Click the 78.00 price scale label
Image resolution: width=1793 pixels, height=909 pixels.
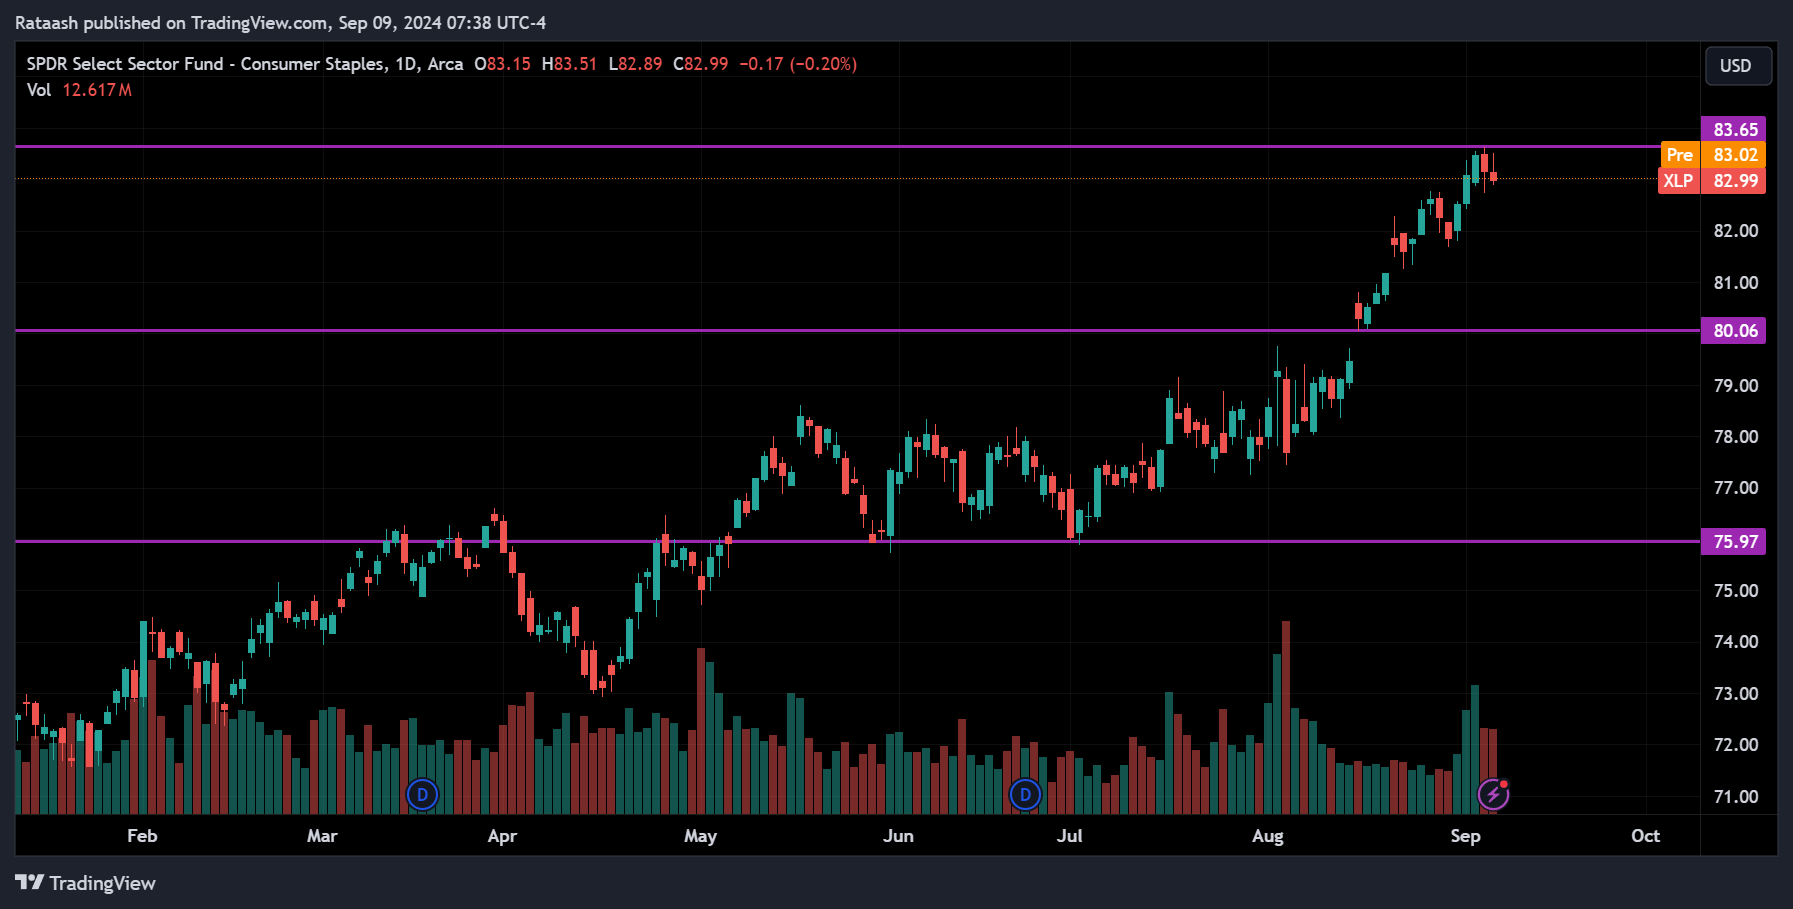pyautogui.click(x=1736, y=437)
